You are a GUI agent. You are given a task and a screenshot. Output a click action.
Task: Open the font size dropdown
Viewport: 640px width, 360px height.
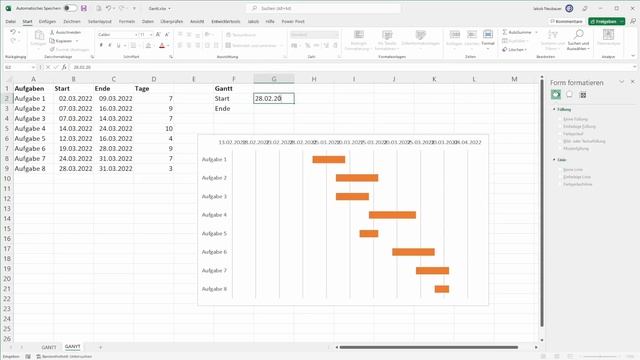[151, 35]
